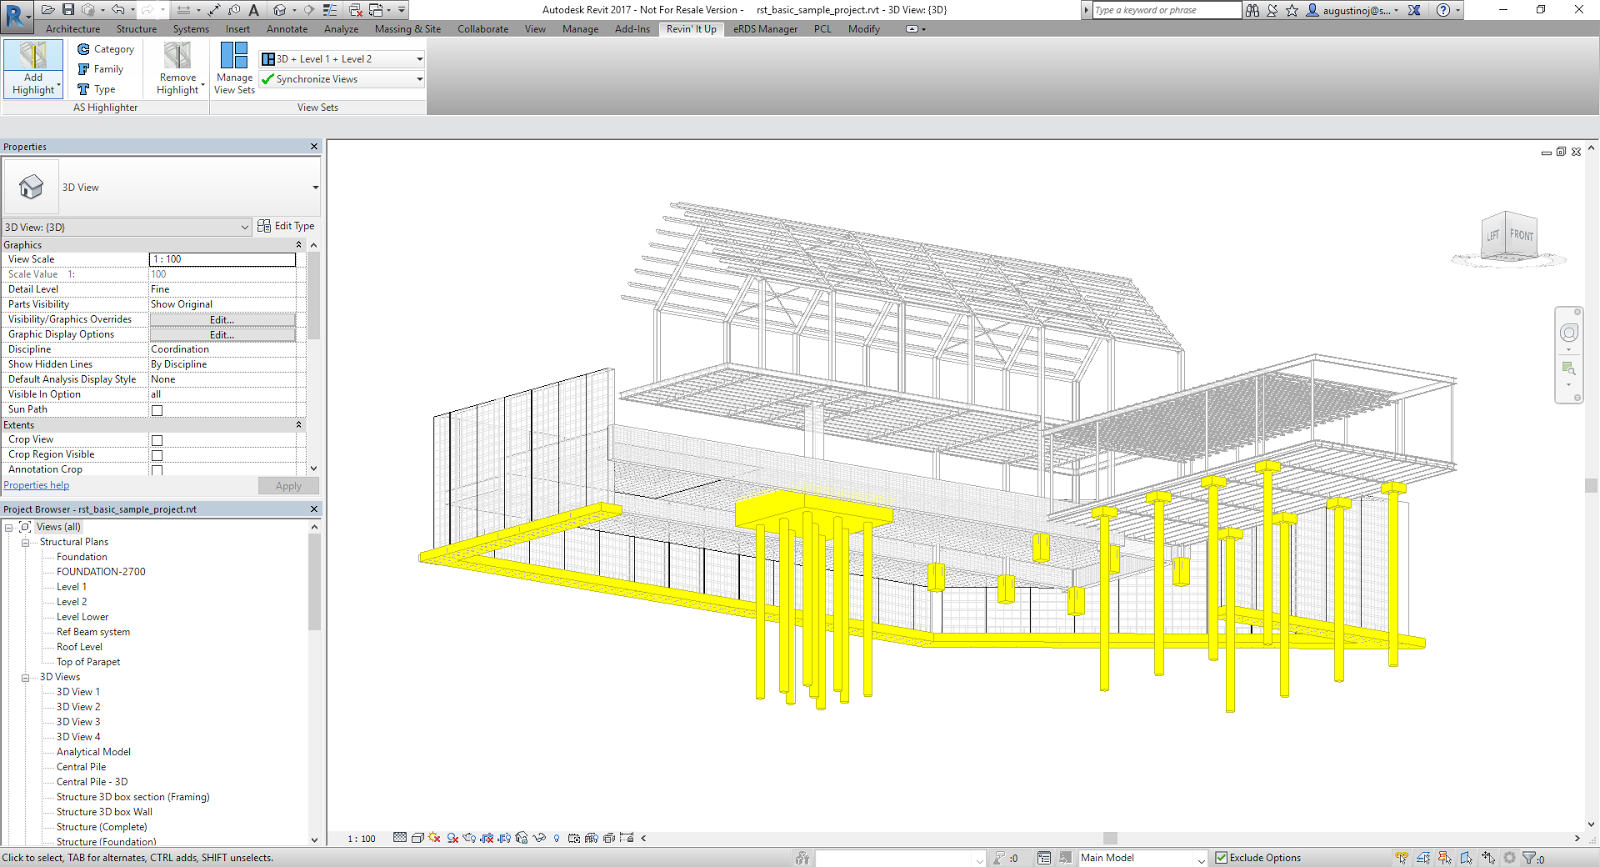Viewport: 1600px width, 867px height.
Task: Click the Apply button in Properties
Action: pos(289,486)
